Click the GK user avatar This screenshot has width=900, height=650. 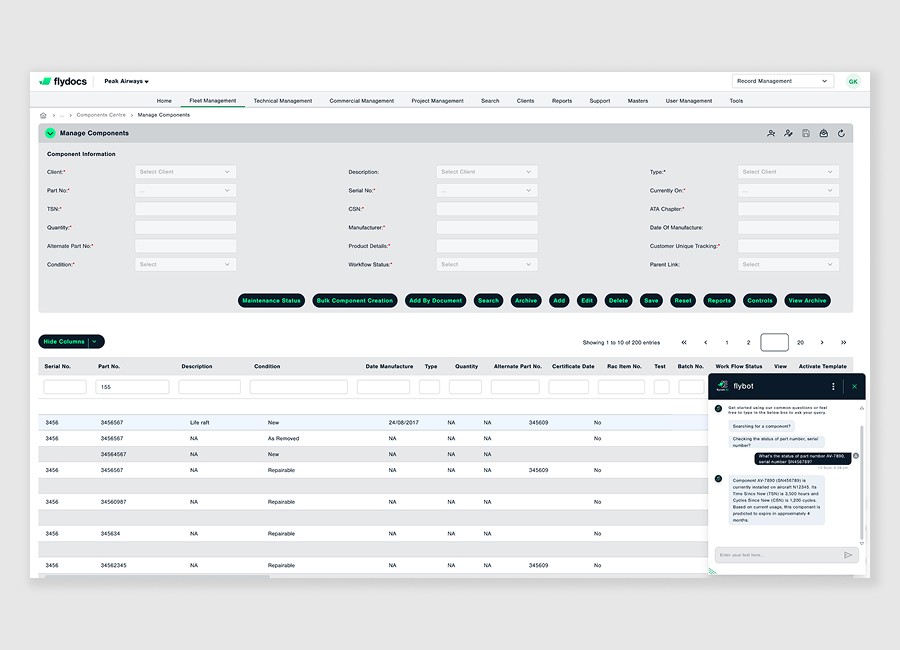tap(853, 81)
